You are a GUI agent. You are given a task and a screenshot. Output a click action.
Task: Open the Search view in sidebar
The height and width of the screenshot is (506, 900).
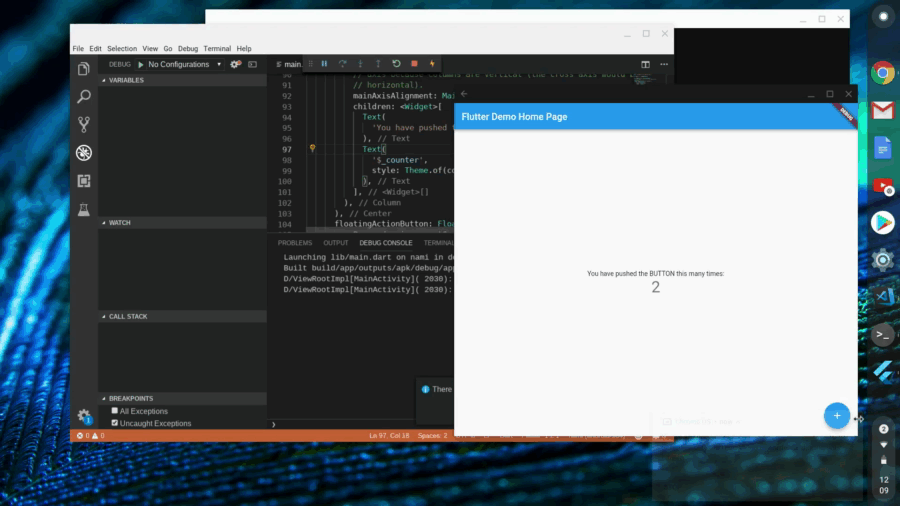tap(84, 97)
